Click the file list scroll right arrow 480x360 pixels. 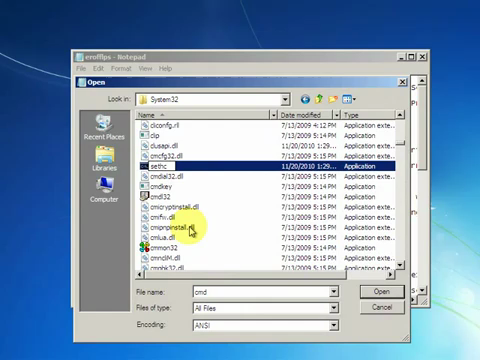pyautogui.click(x=390, y=275)
